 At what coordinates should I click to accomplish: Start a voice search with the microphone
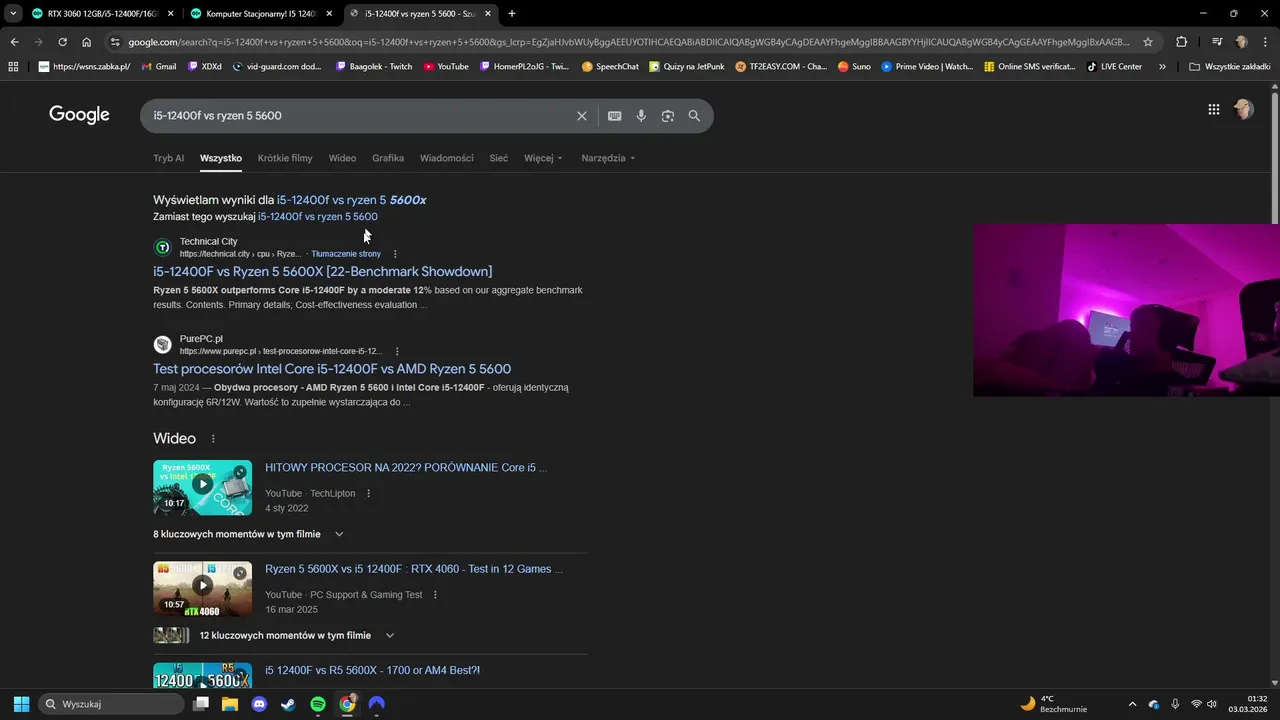641,116
